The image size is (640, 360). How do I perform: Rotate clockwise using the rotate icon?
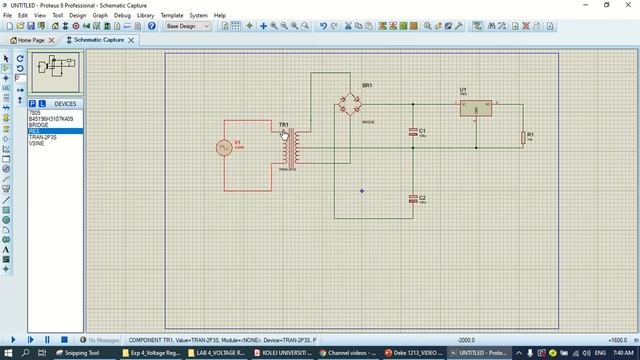point(20,59)
